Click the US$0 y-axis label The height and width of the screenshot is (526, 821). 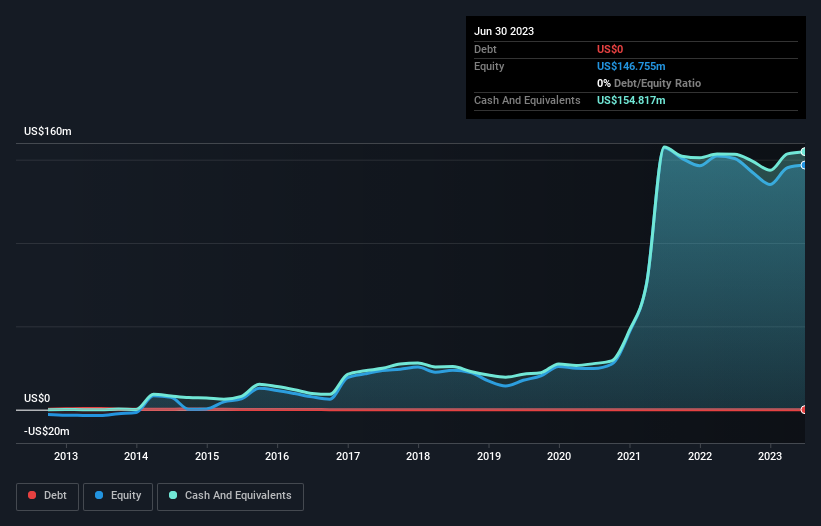(x=37, y=398)
